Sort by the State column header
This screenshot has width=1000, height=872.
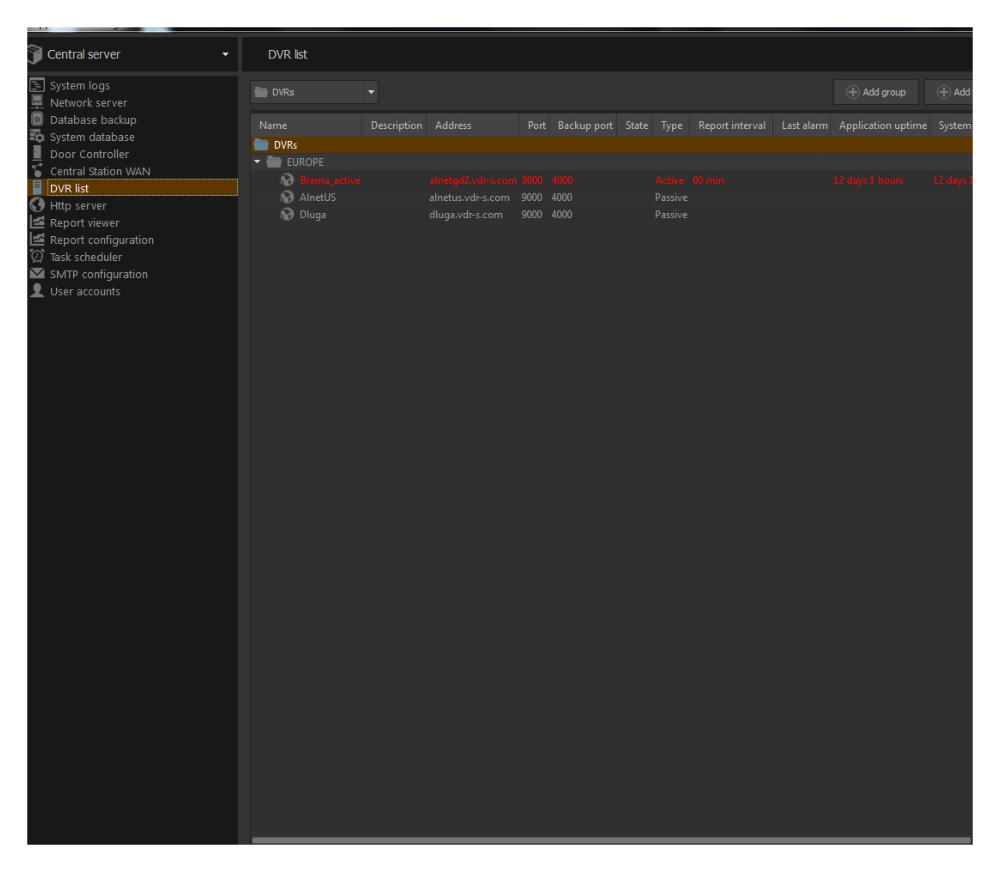click(636, 126)
